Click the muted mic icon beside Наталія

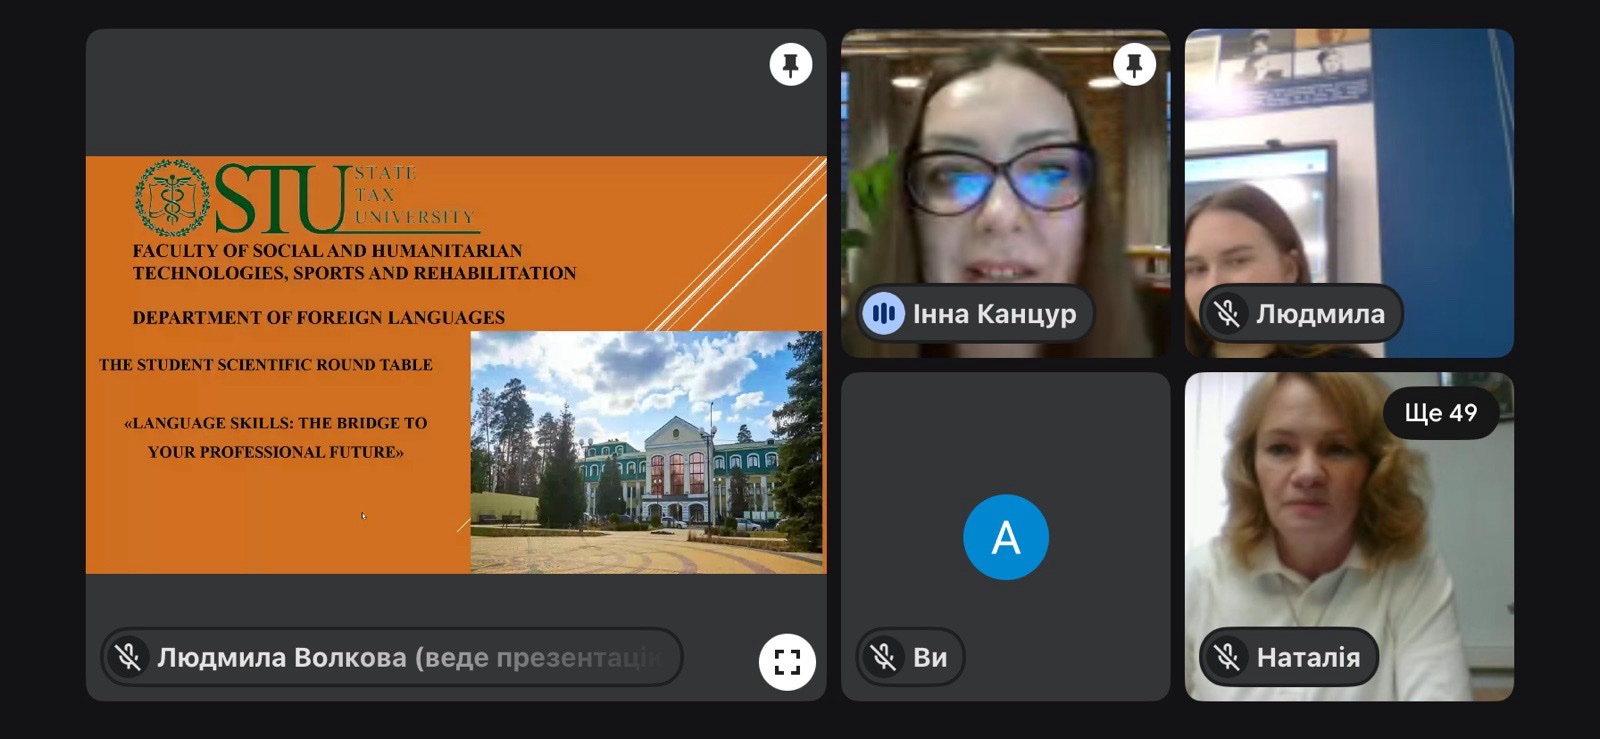click(x=1227, y=657)
